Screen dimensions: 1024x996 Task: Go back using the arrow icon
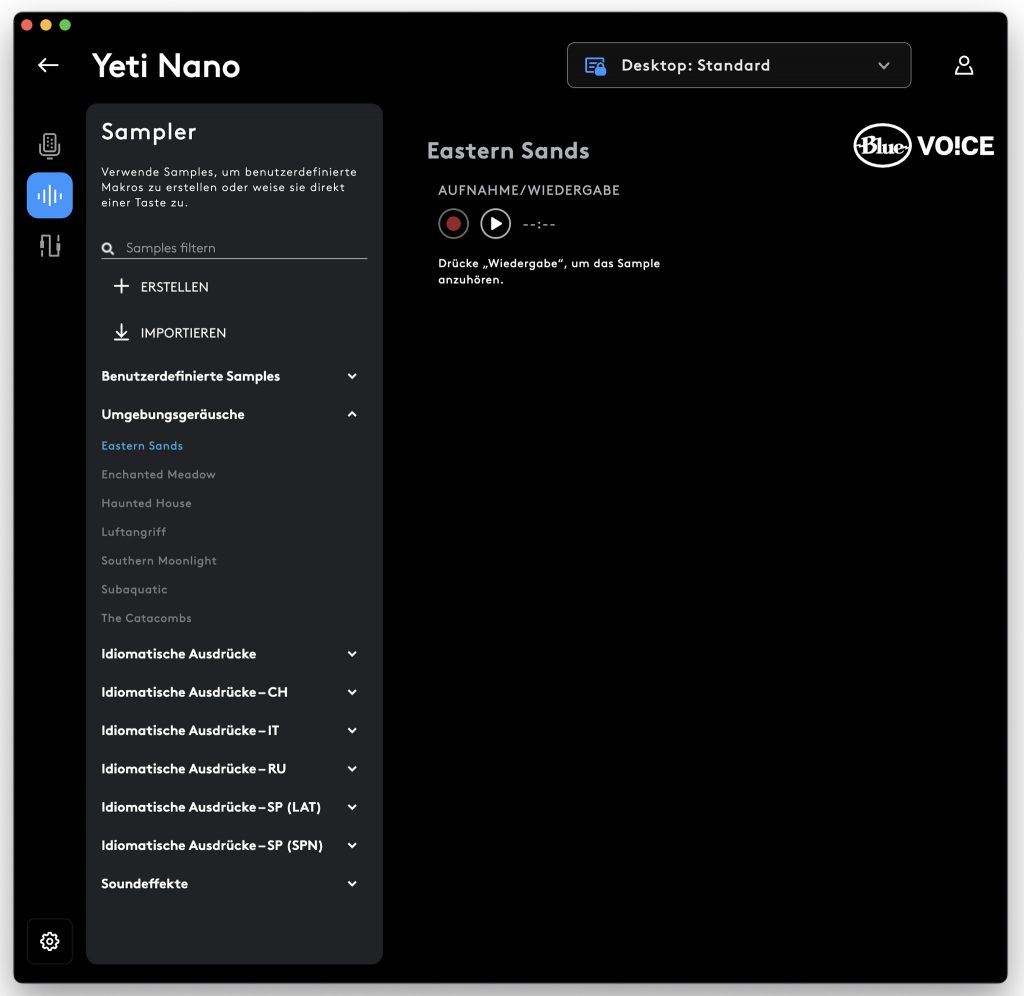tap(48, 65)
